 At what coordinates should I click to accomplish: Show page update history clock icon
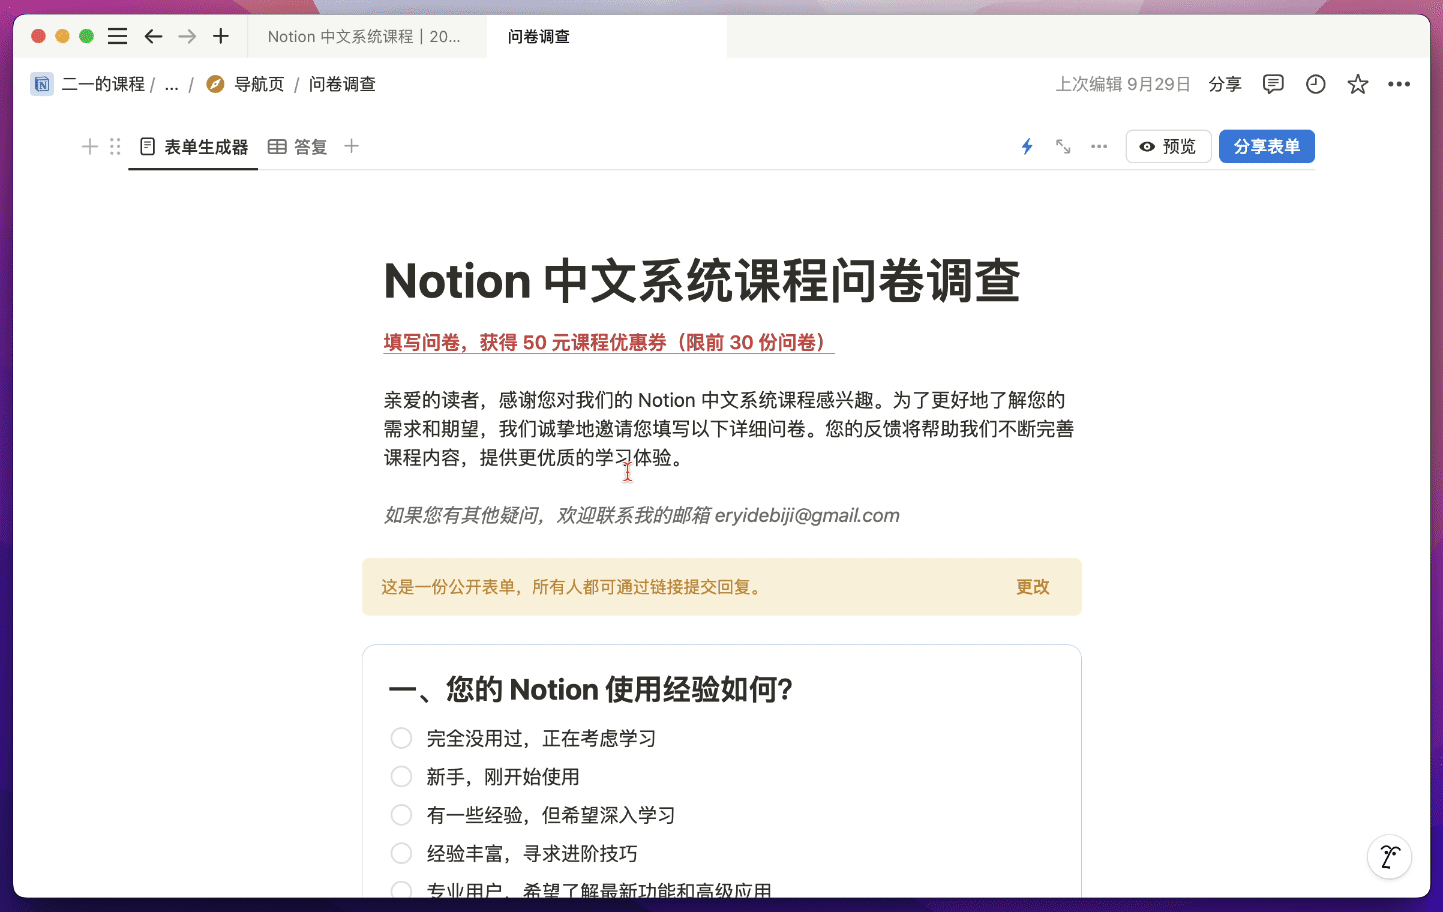tap(1315, 84)
